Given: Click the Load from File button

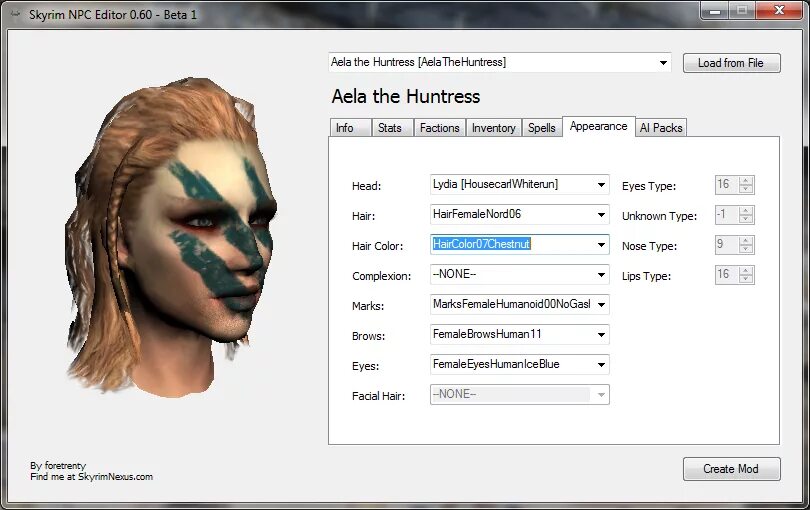Looking at the screenshot, I should pyautogui.click(x=731, y=63).
